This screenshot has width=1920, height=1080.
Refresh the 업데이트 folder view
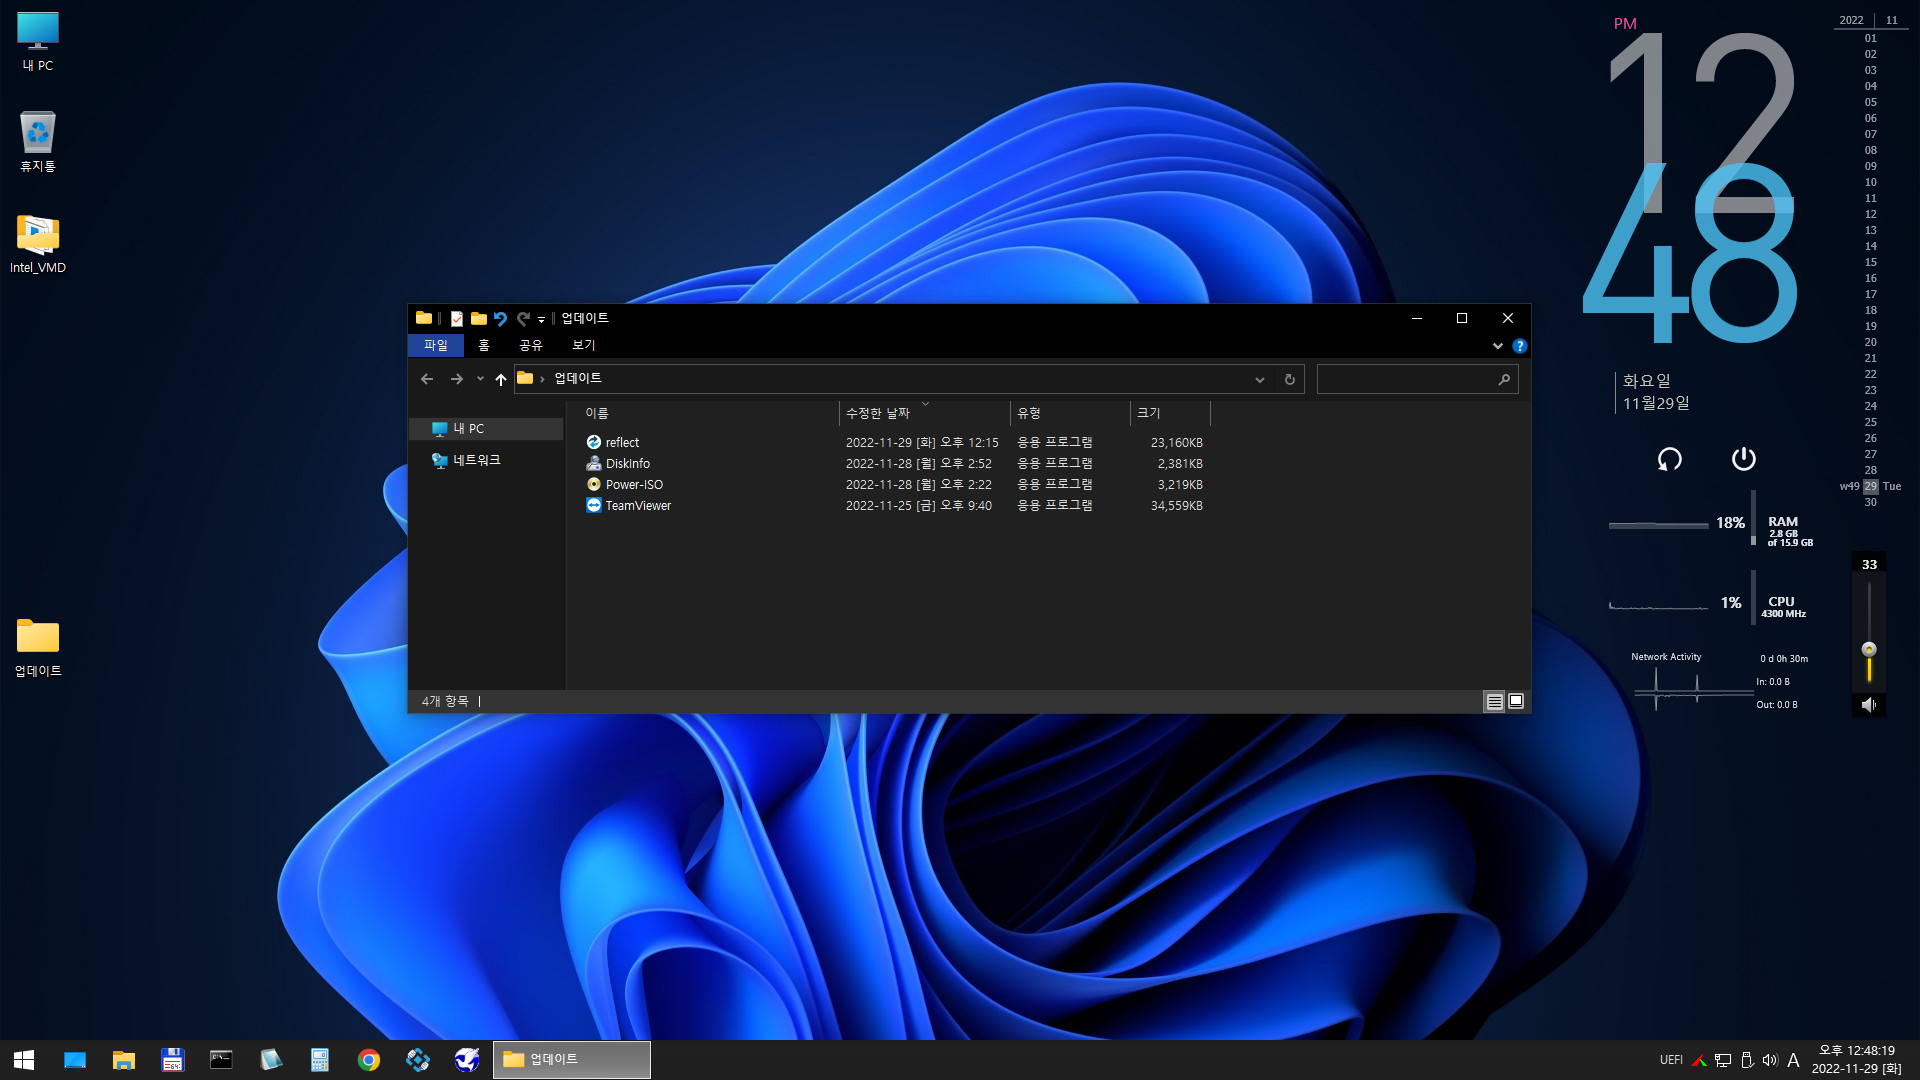(1290, 379)
